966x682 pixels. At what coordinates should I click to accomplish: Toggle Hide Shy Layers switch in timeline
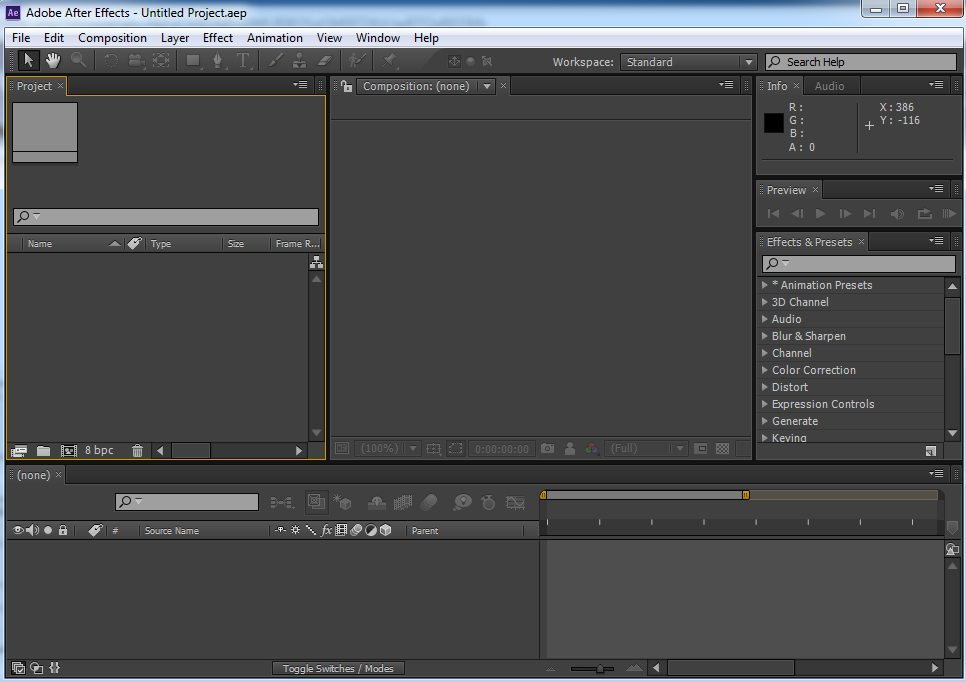[376, 503]
